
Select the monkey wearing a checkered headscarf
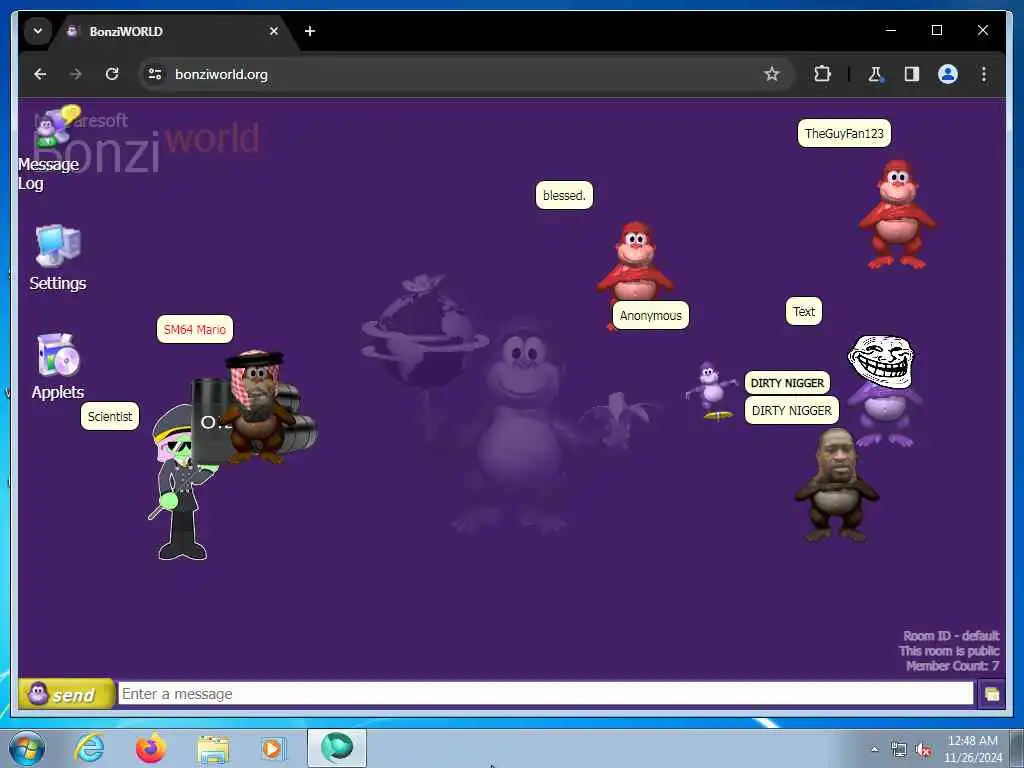point(257,406)
